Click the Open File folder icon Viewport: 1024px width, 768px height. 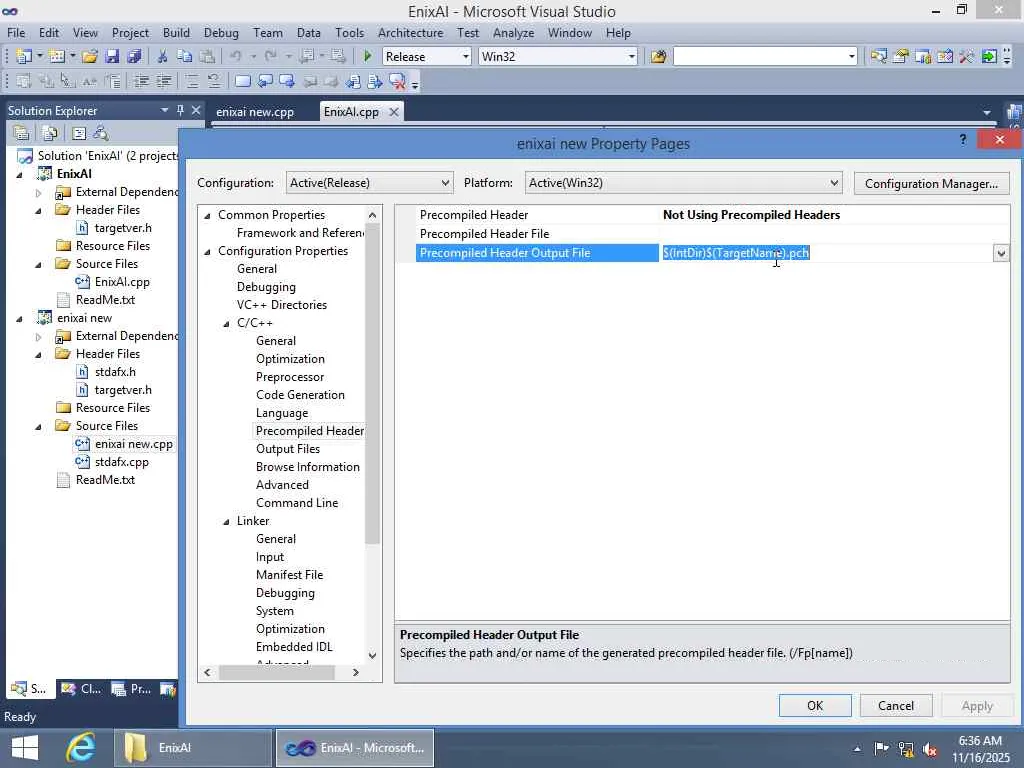tap(90, 57)
